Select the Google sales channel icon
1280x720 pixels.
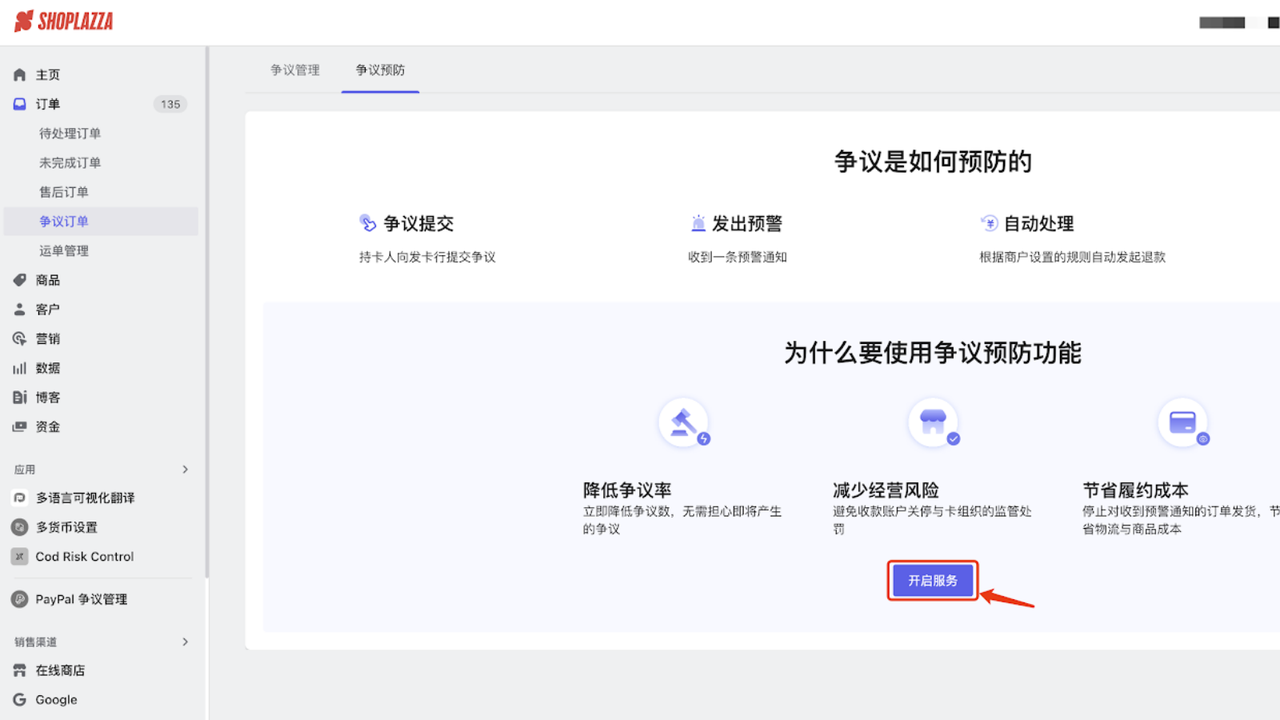(x=19, y=699)
